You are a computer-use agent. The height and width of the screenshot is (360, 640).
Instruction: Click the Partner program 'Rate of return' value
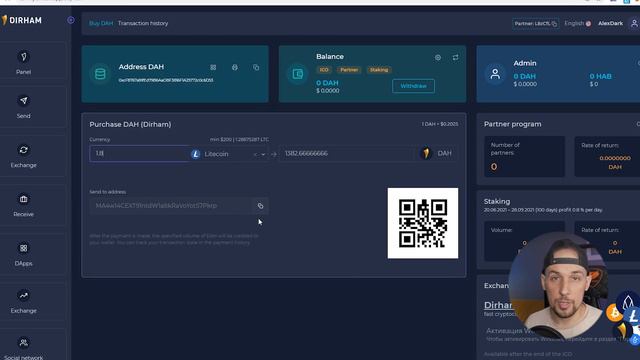click(615, 162)
